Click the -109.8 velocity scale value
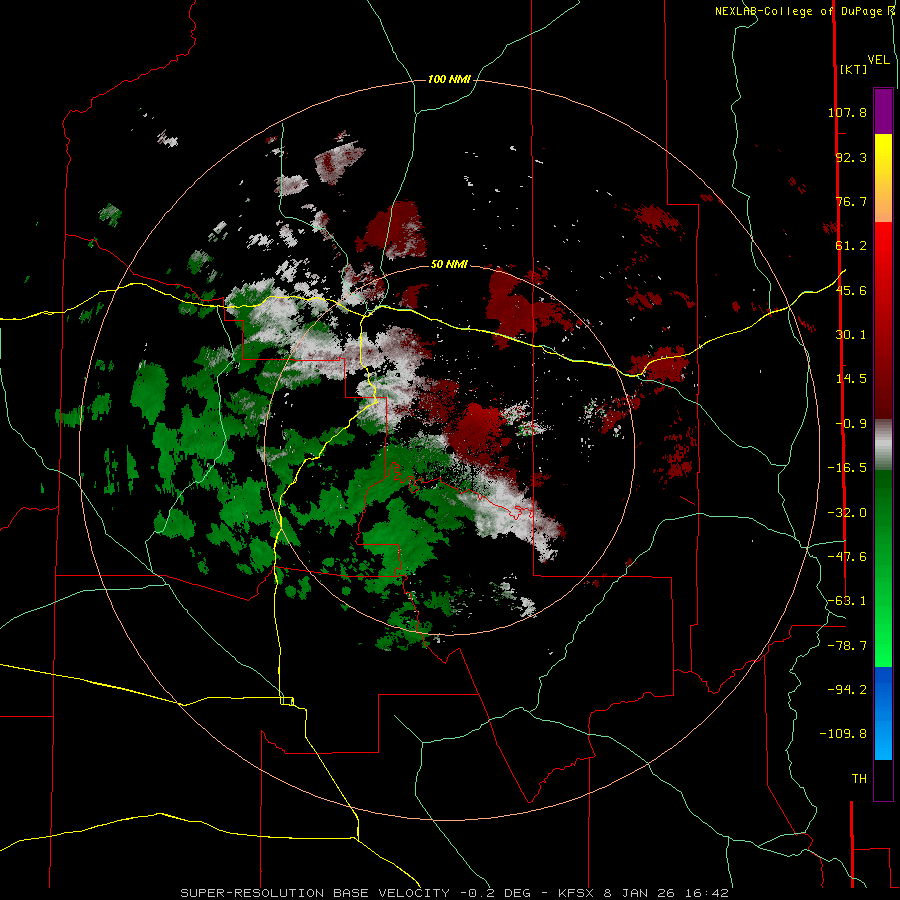Image resolution: width=900 pixels, height=900 pixels. tap(843, 734)
